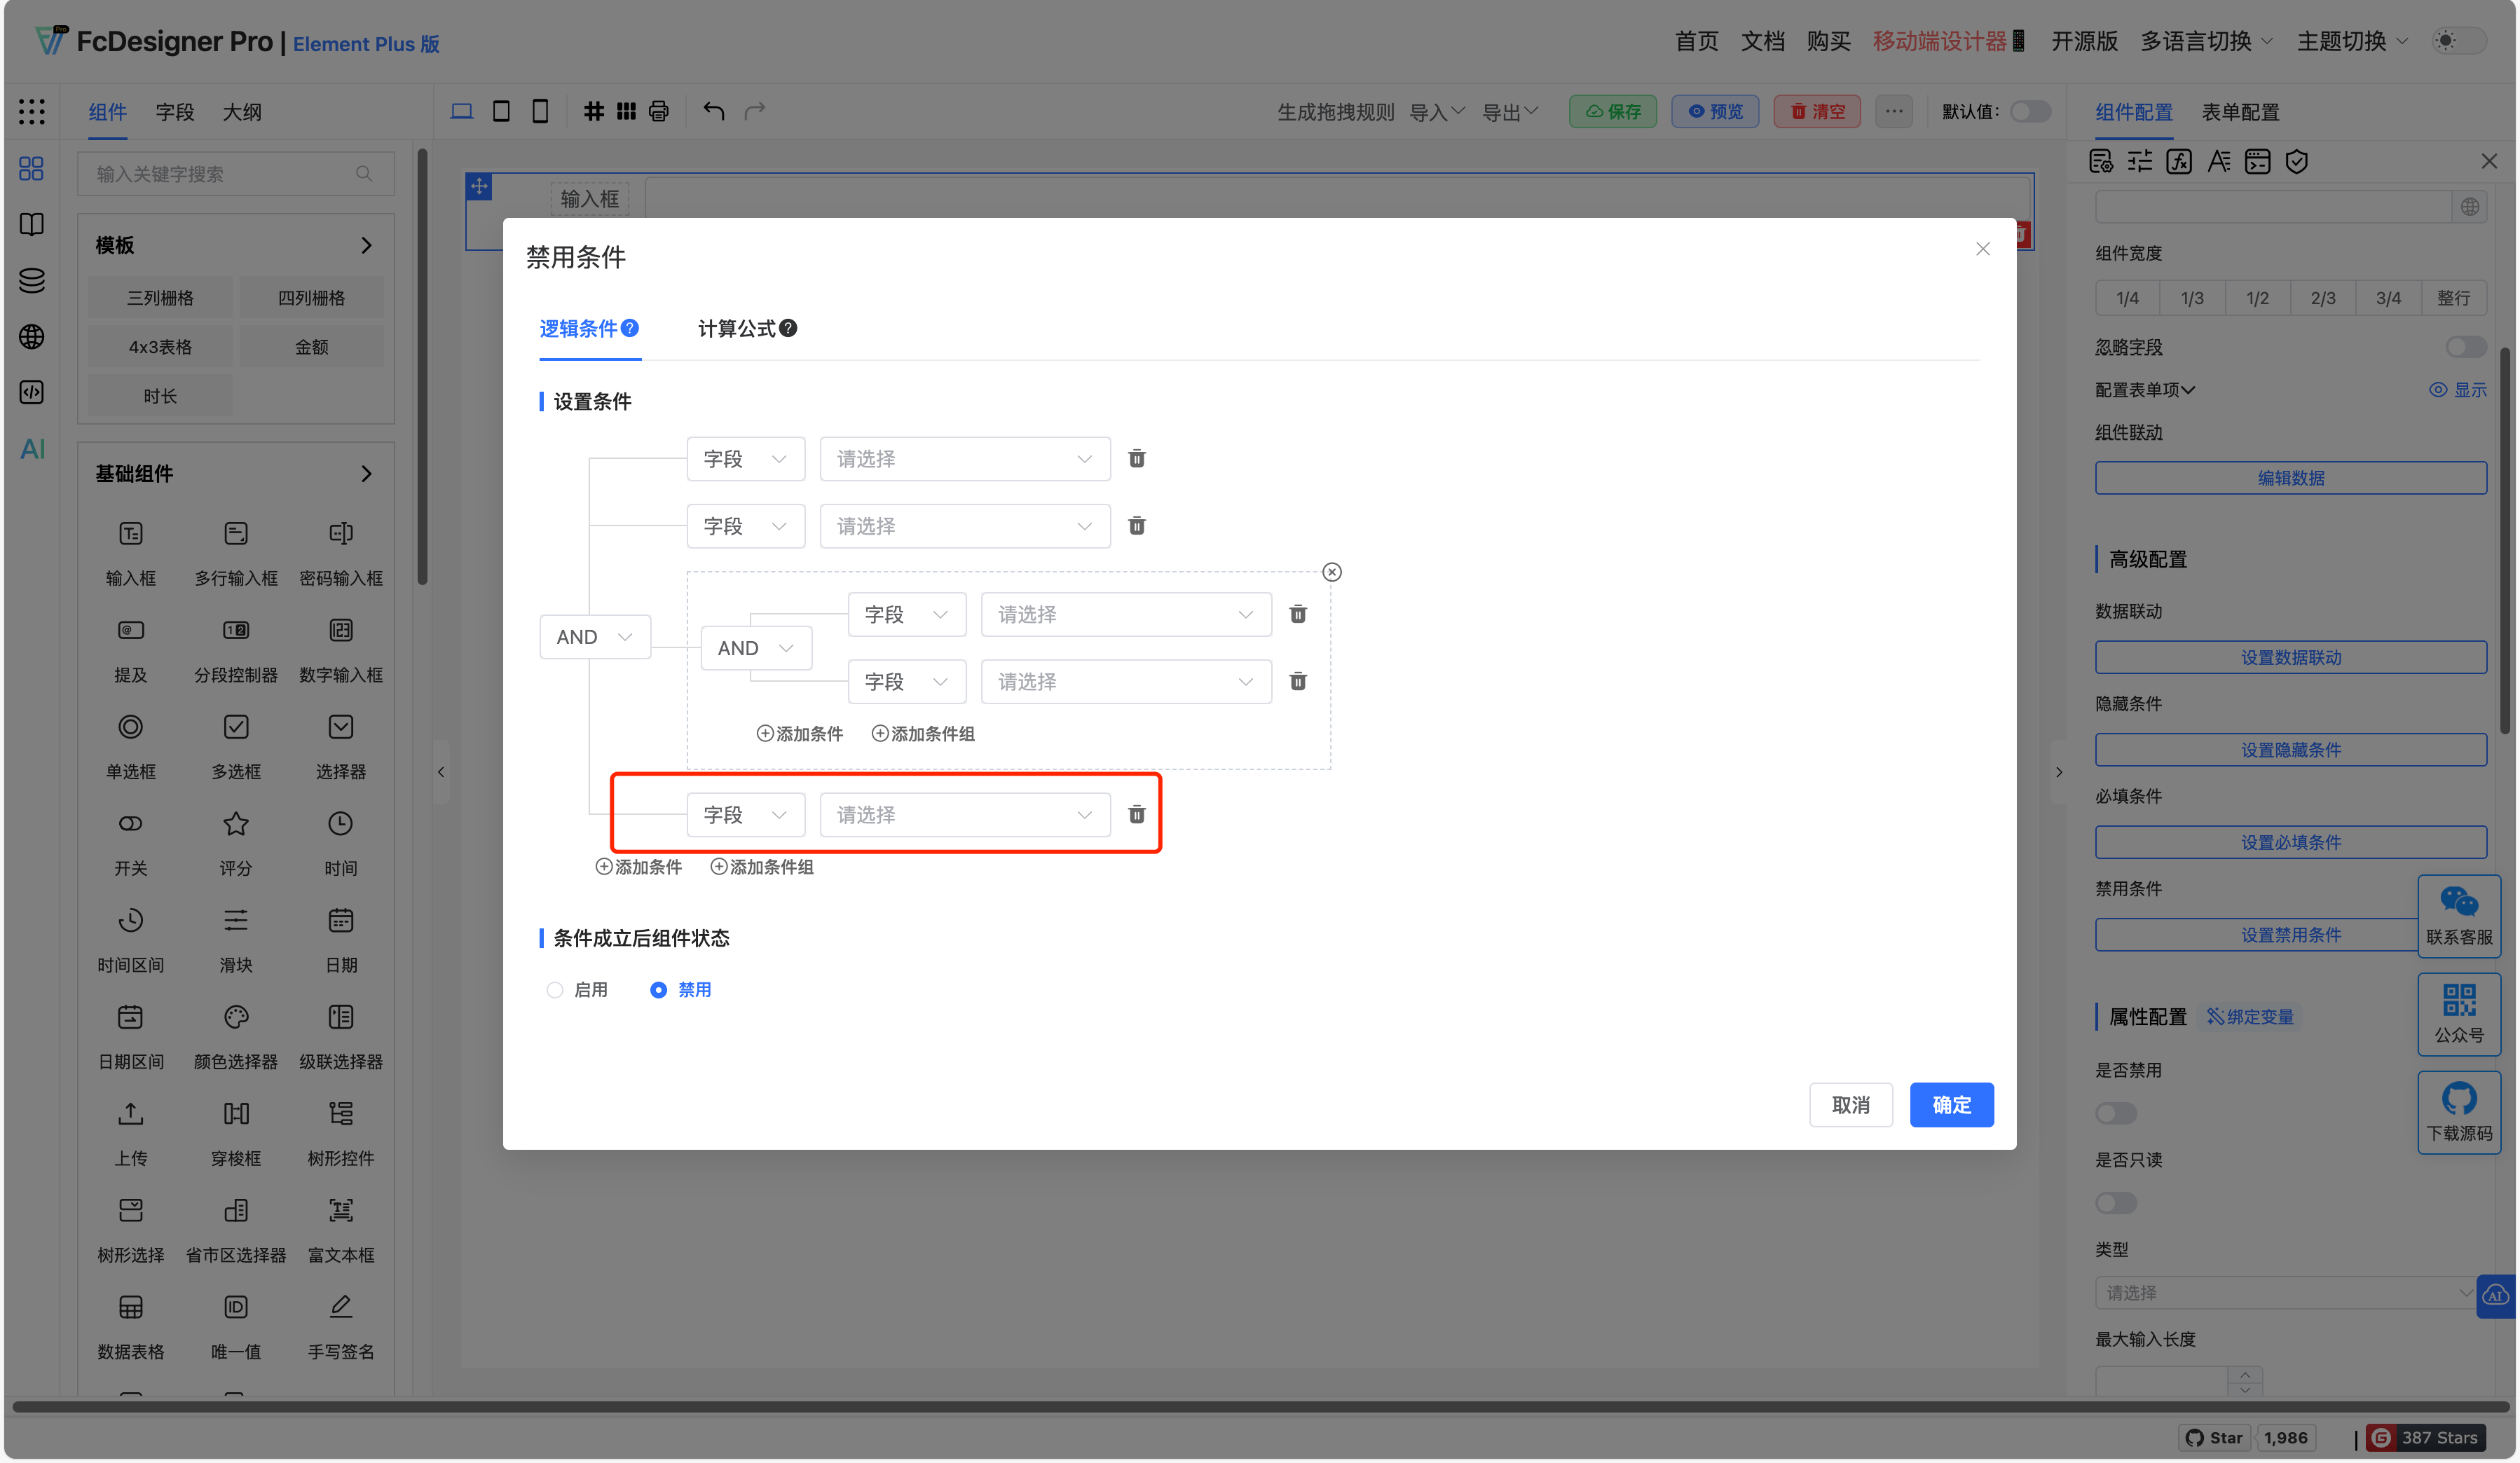Click the 确定 confirm button
The height and width of the screenshot is (1463, 2520).
(x=1951, y=1105)
